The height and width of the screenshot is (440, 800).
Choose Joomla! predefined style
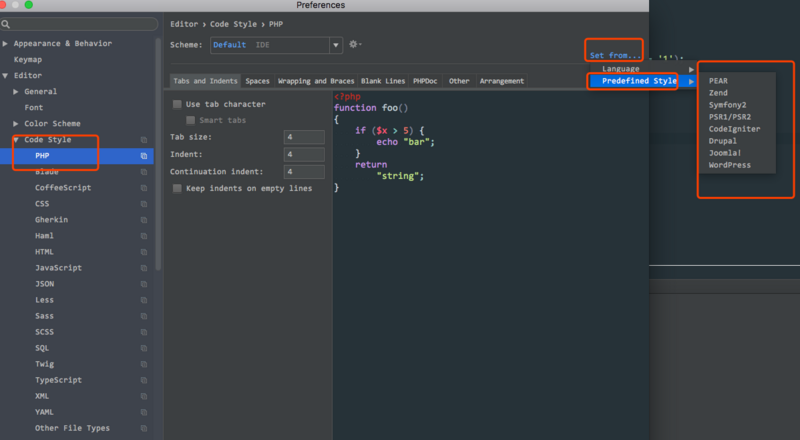[x=725, y=153]
